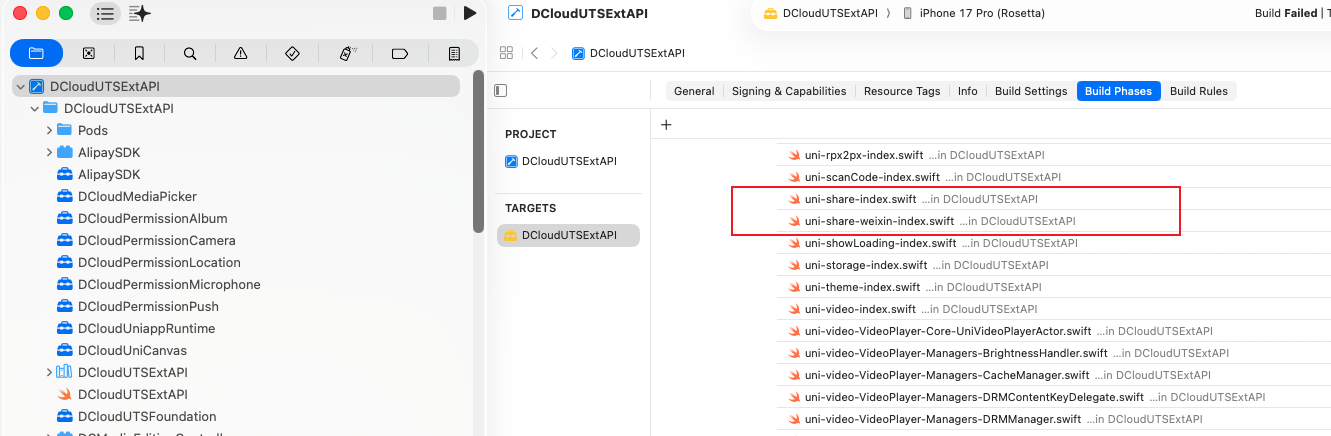Toggle the navigator list view icon
The height and width of the screenshot is (436, 1331).
105,13
